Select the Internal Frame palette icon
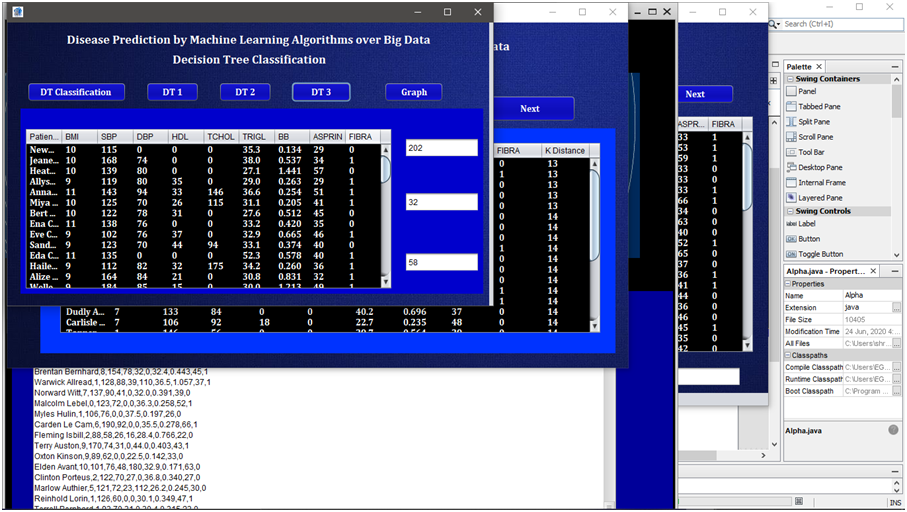 pyautogui.click(x=791, y=182)
